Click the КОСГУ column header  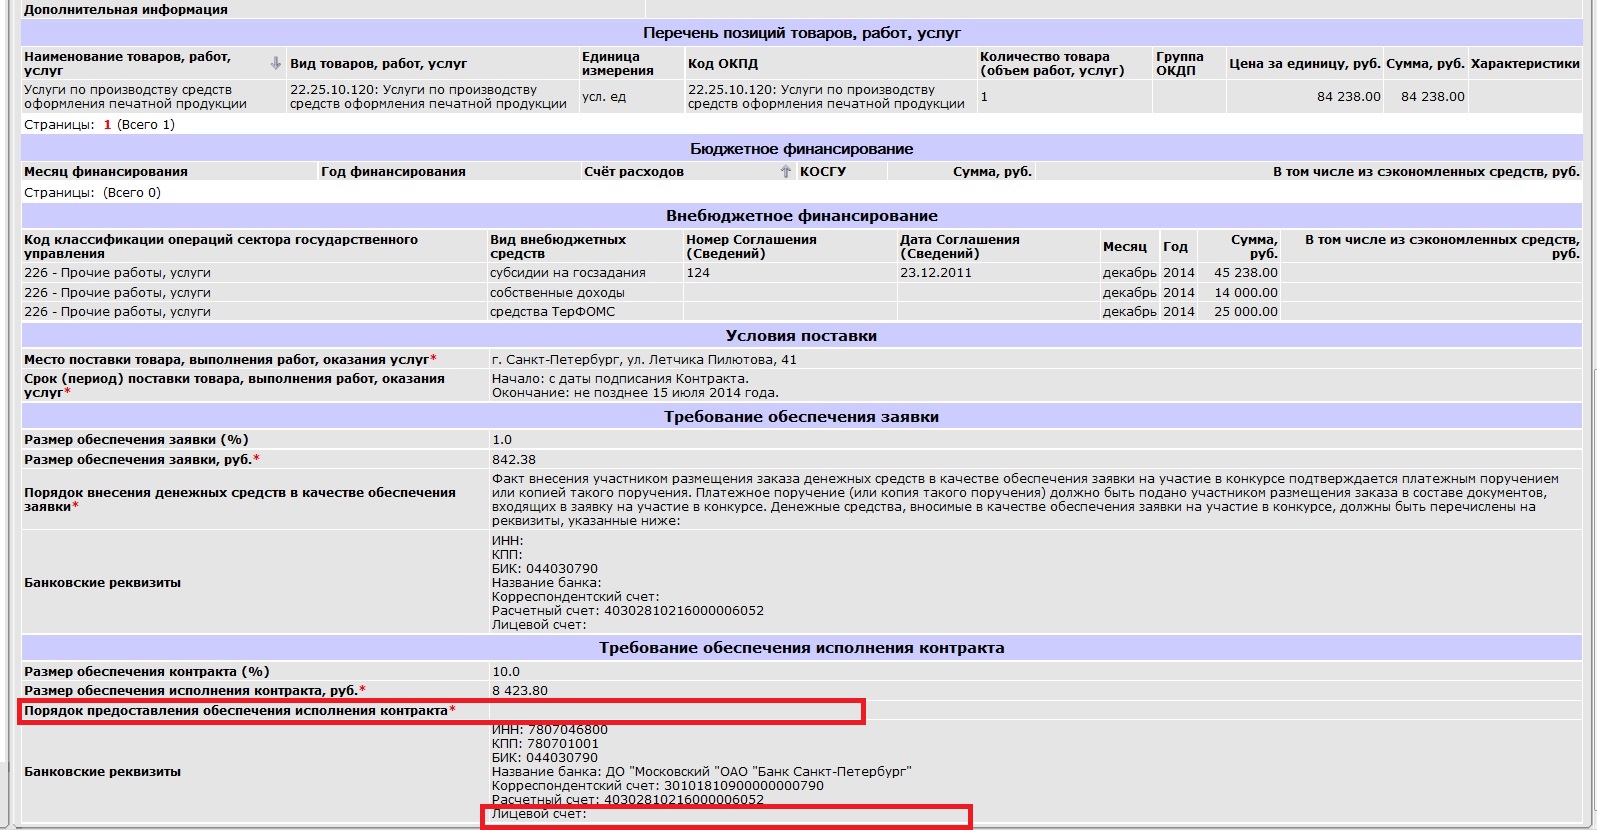822,172
